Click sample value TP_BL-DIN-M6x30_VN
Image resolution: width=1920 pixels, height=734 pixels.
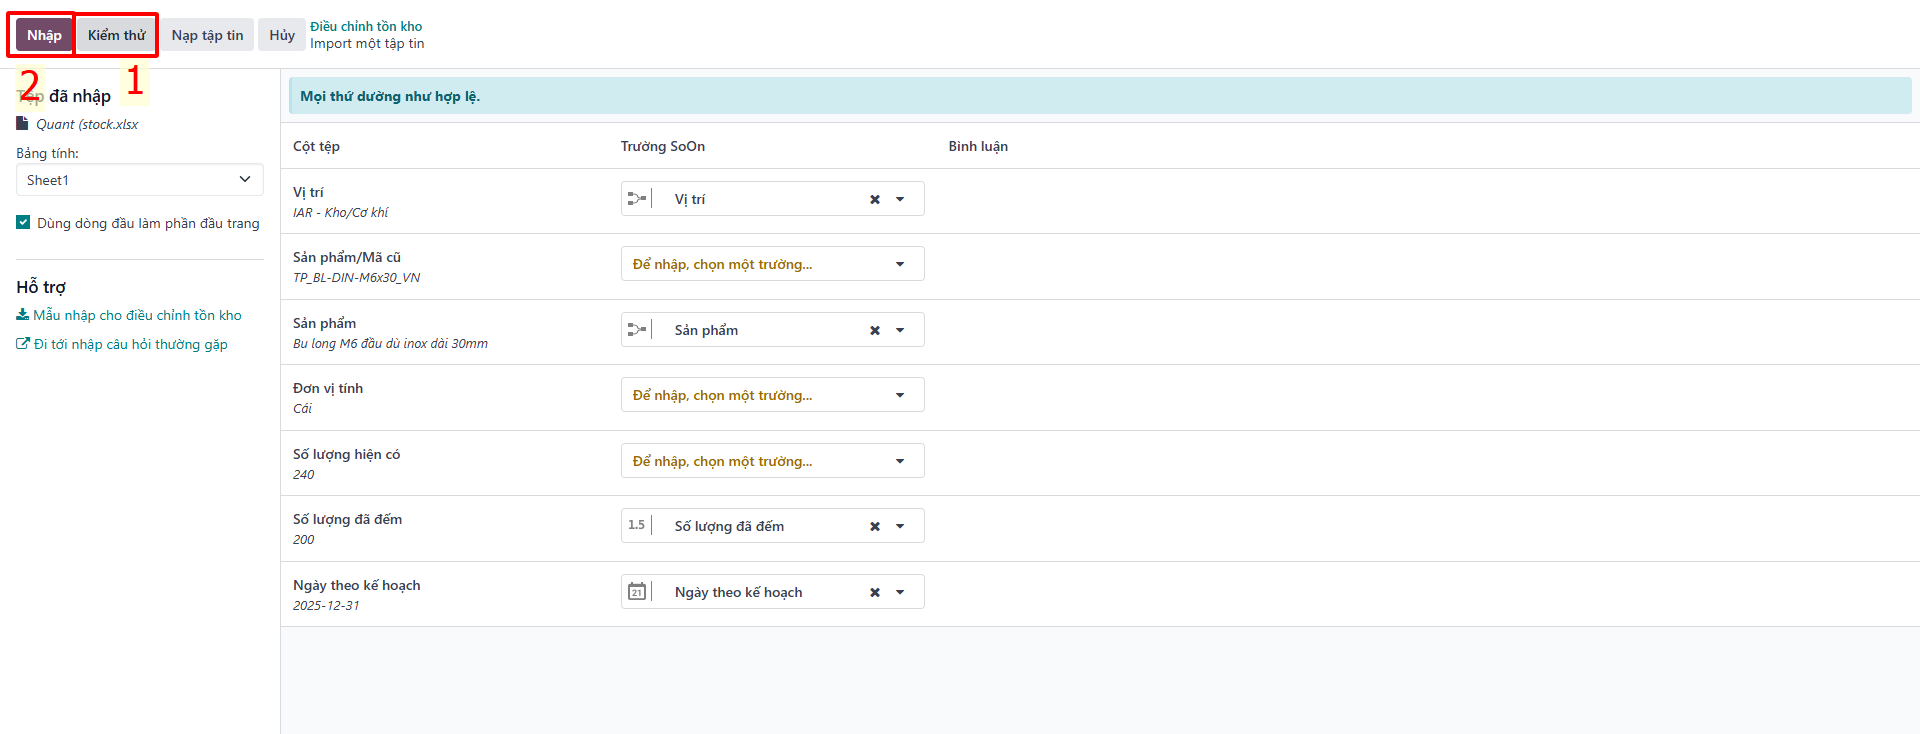(356, 278)
